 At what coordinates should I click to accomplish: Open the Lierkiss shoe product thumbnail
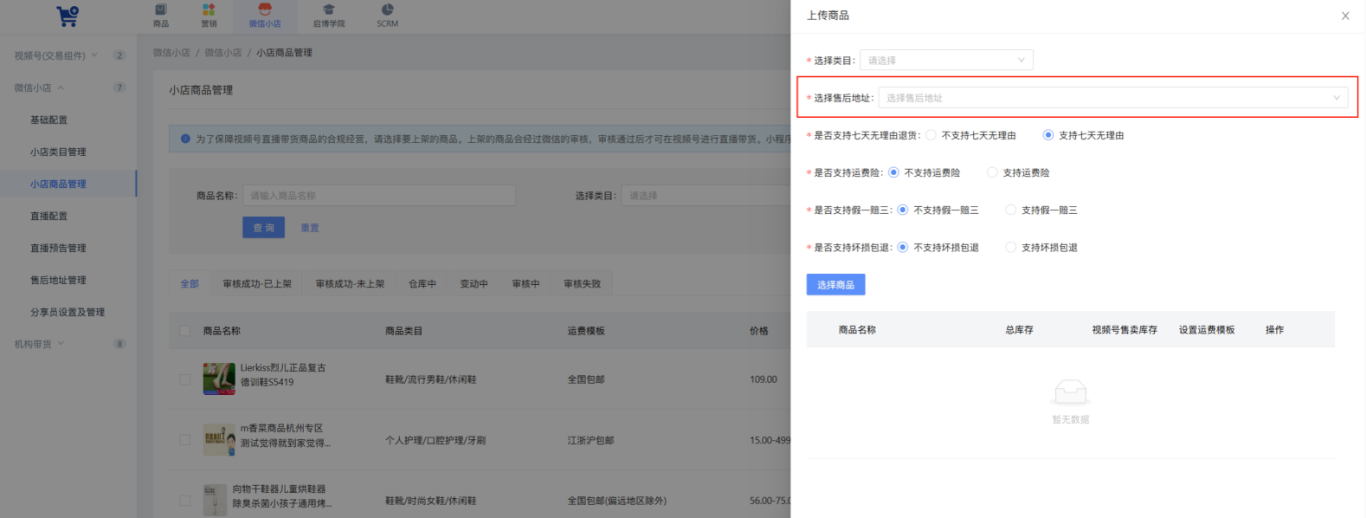219,378
